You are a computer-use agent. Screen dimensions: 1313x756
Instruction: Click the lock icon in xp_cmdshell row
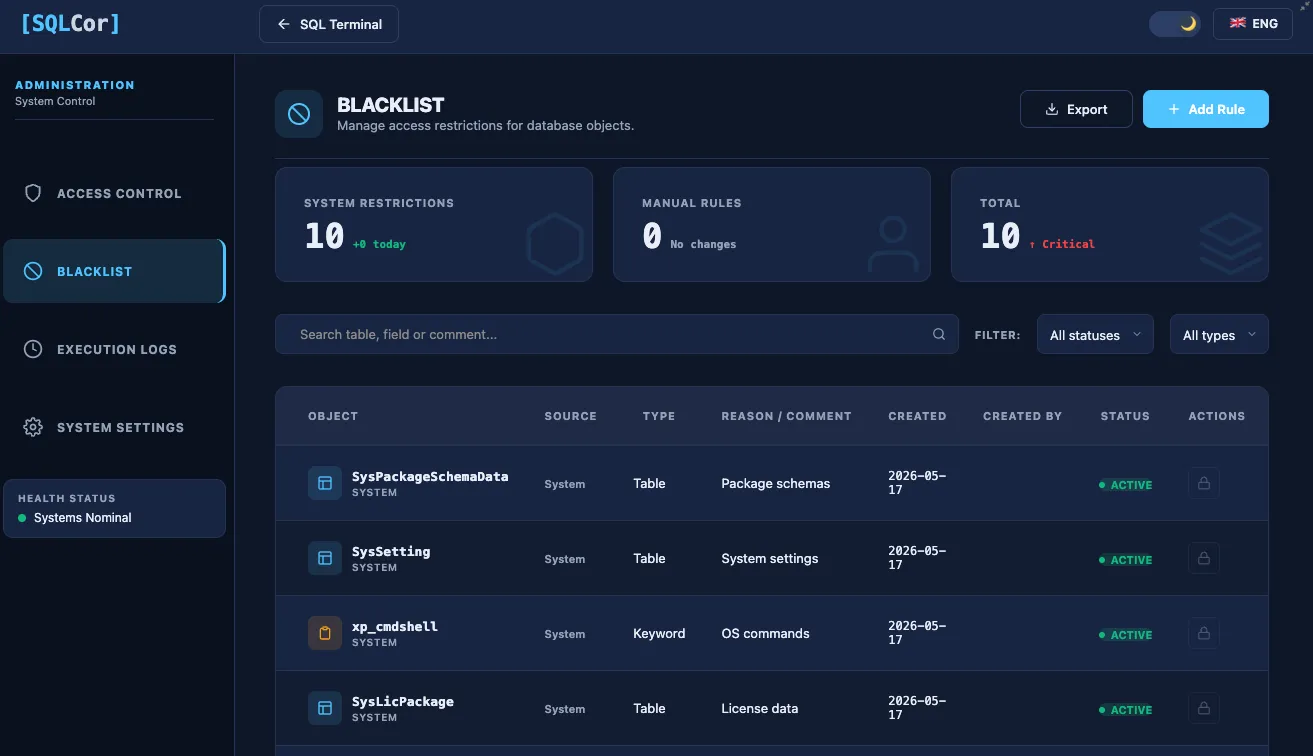point(1204,633)
